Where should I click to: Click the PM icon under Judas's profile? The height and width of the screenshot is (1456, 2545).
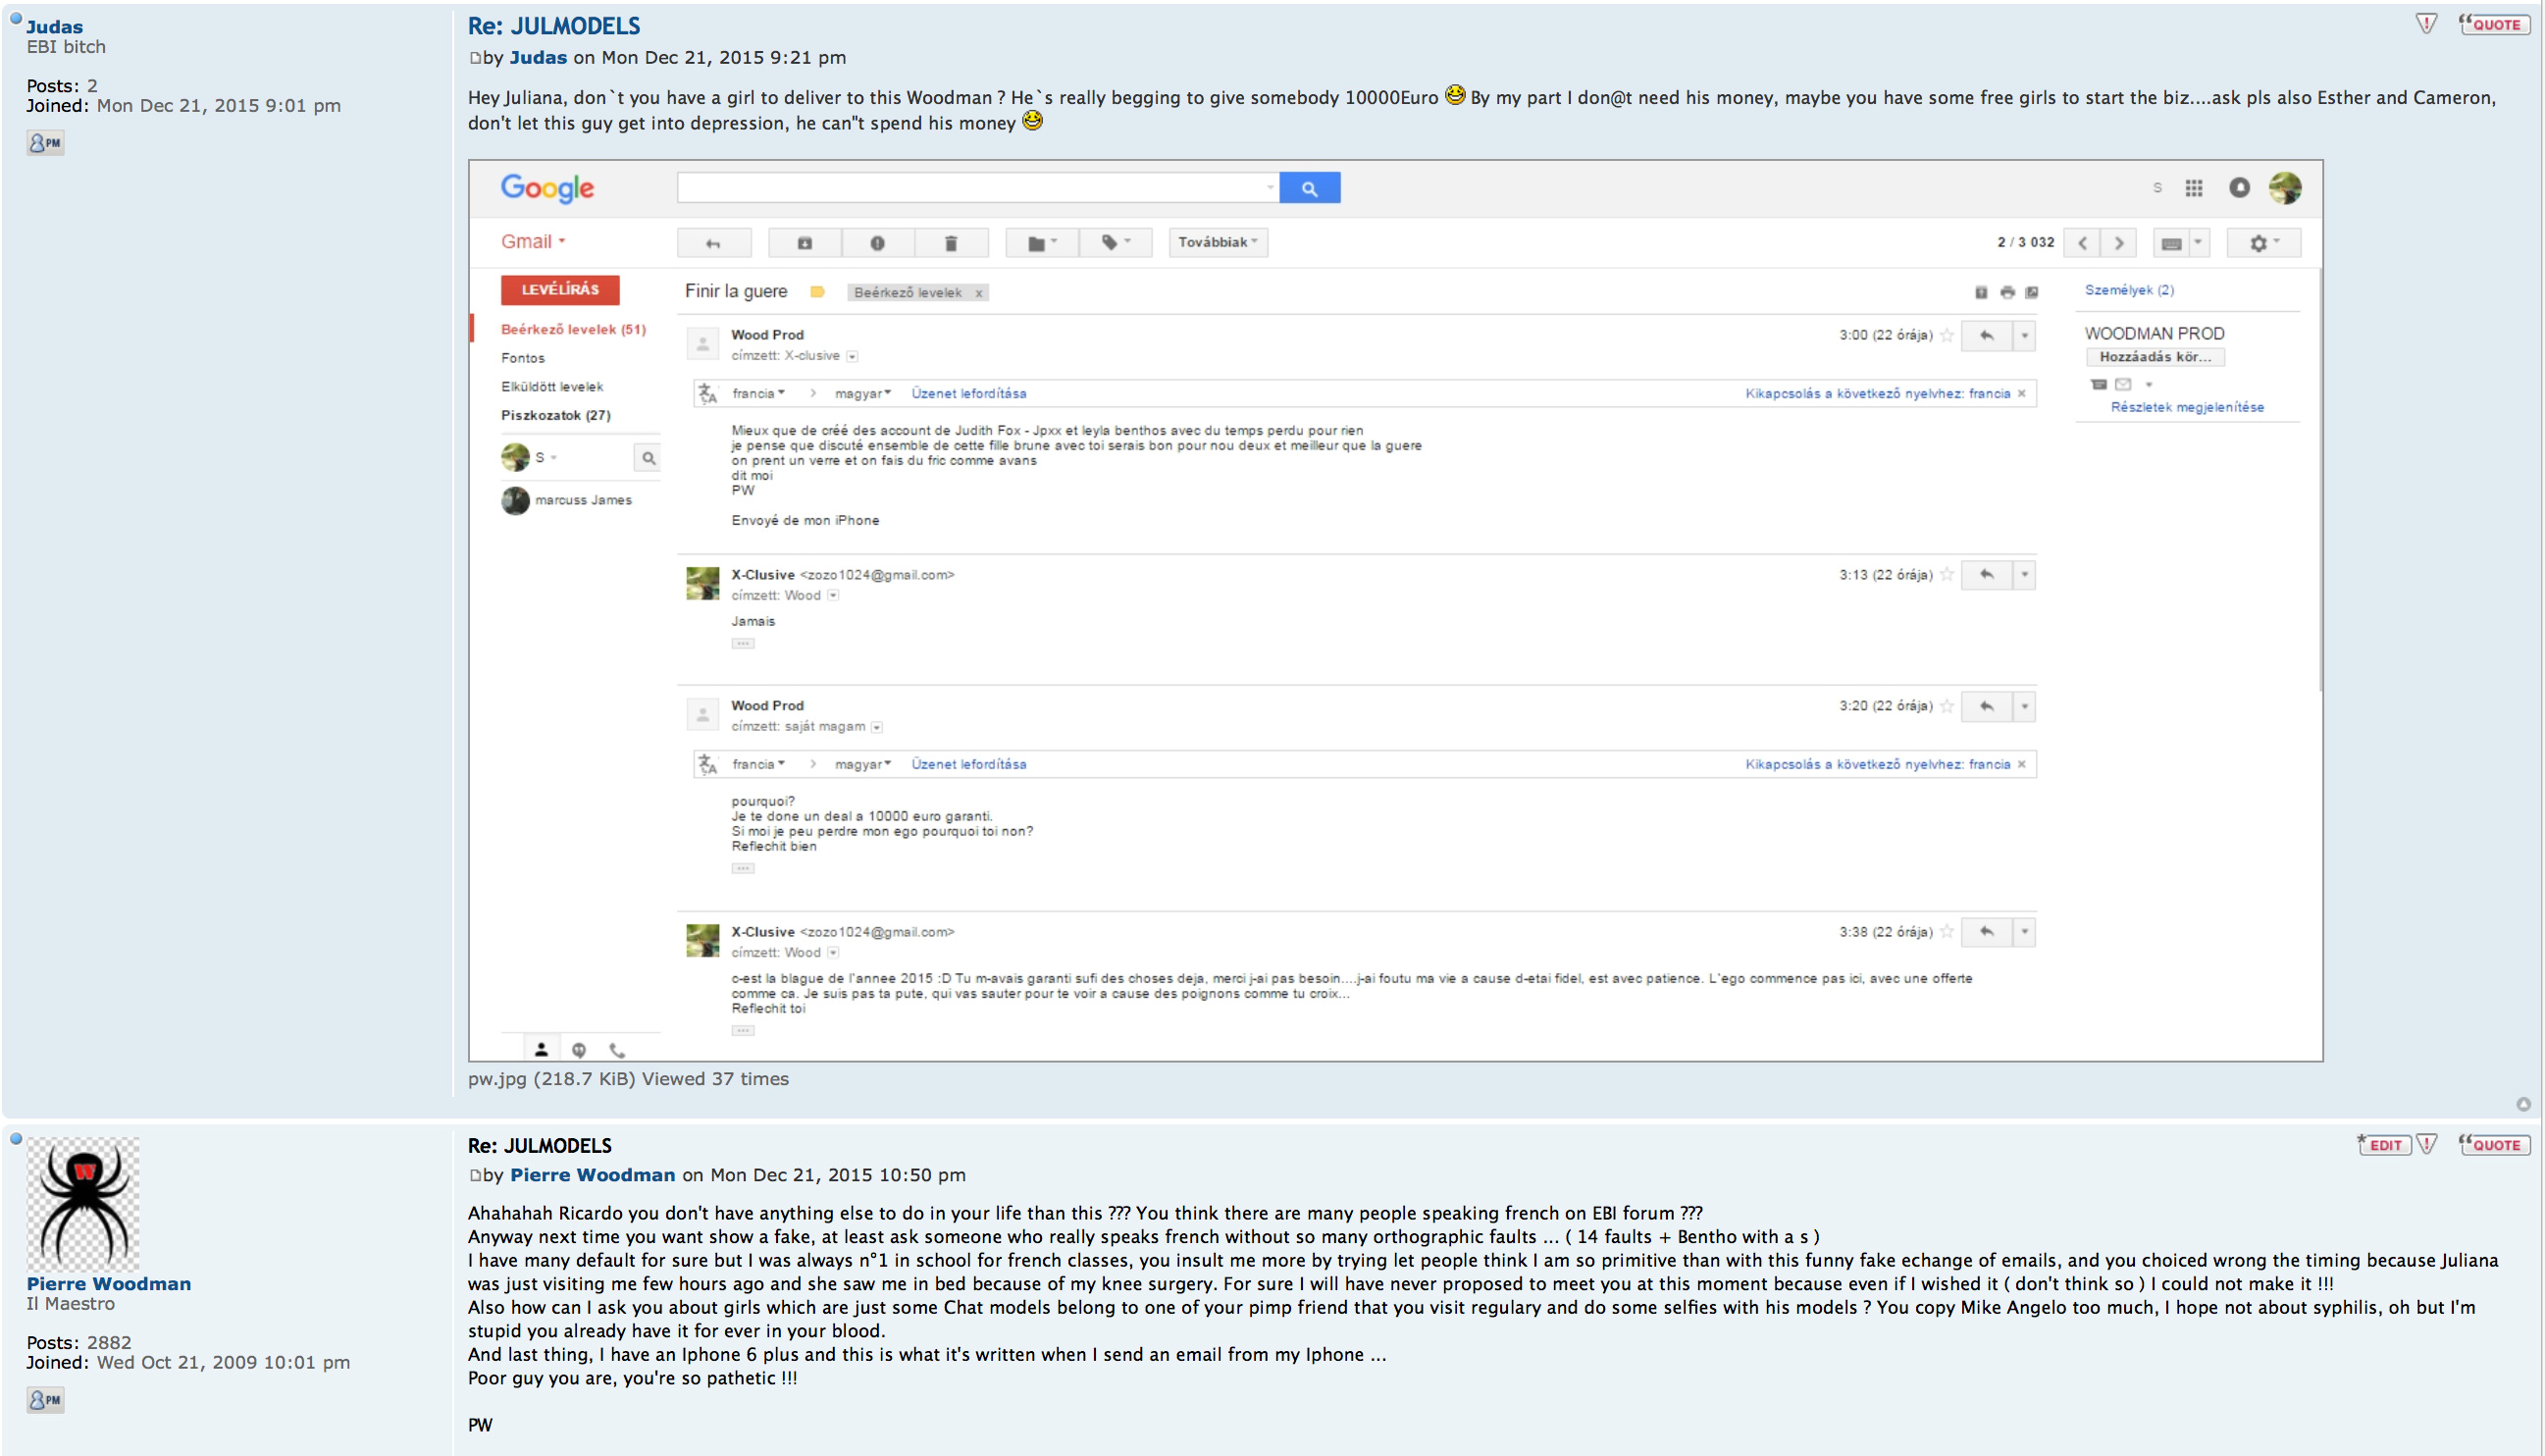click(45, 143)
